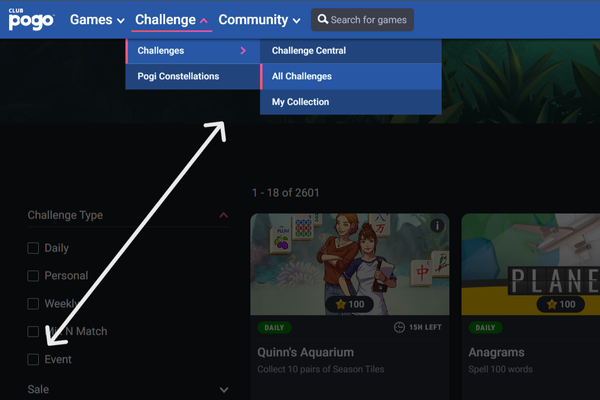The height and width of the screenshot is (400, 600).
Task: Tick the Event checkbox
Action: click(33, 359)
